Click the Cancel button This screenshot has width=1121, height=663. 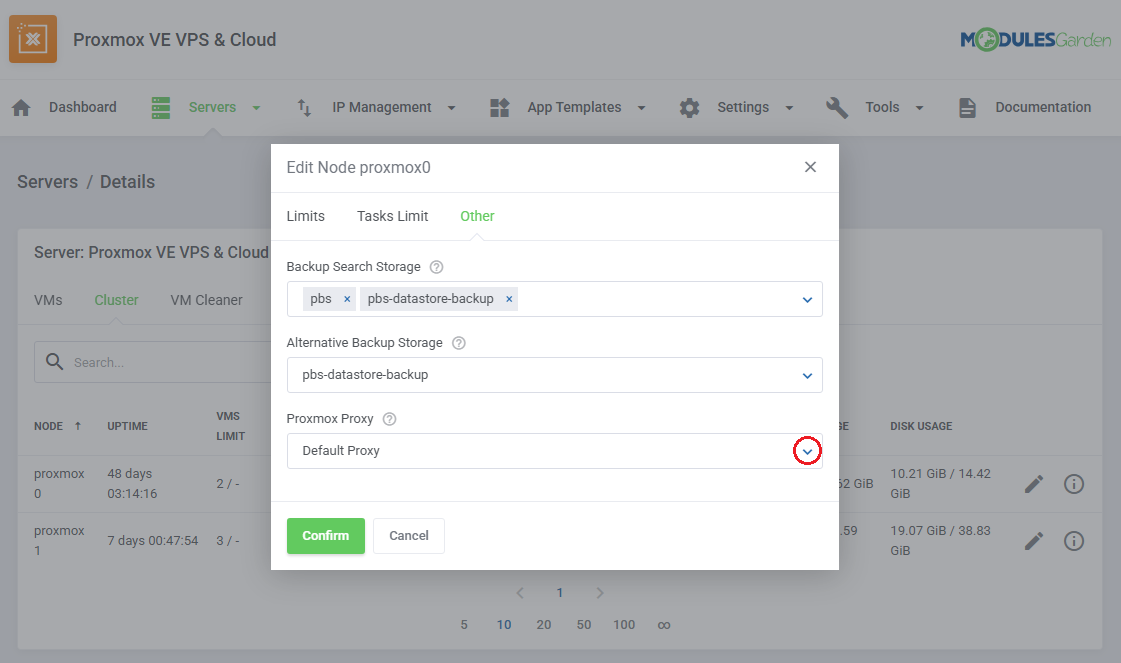[x=408, y=536]
